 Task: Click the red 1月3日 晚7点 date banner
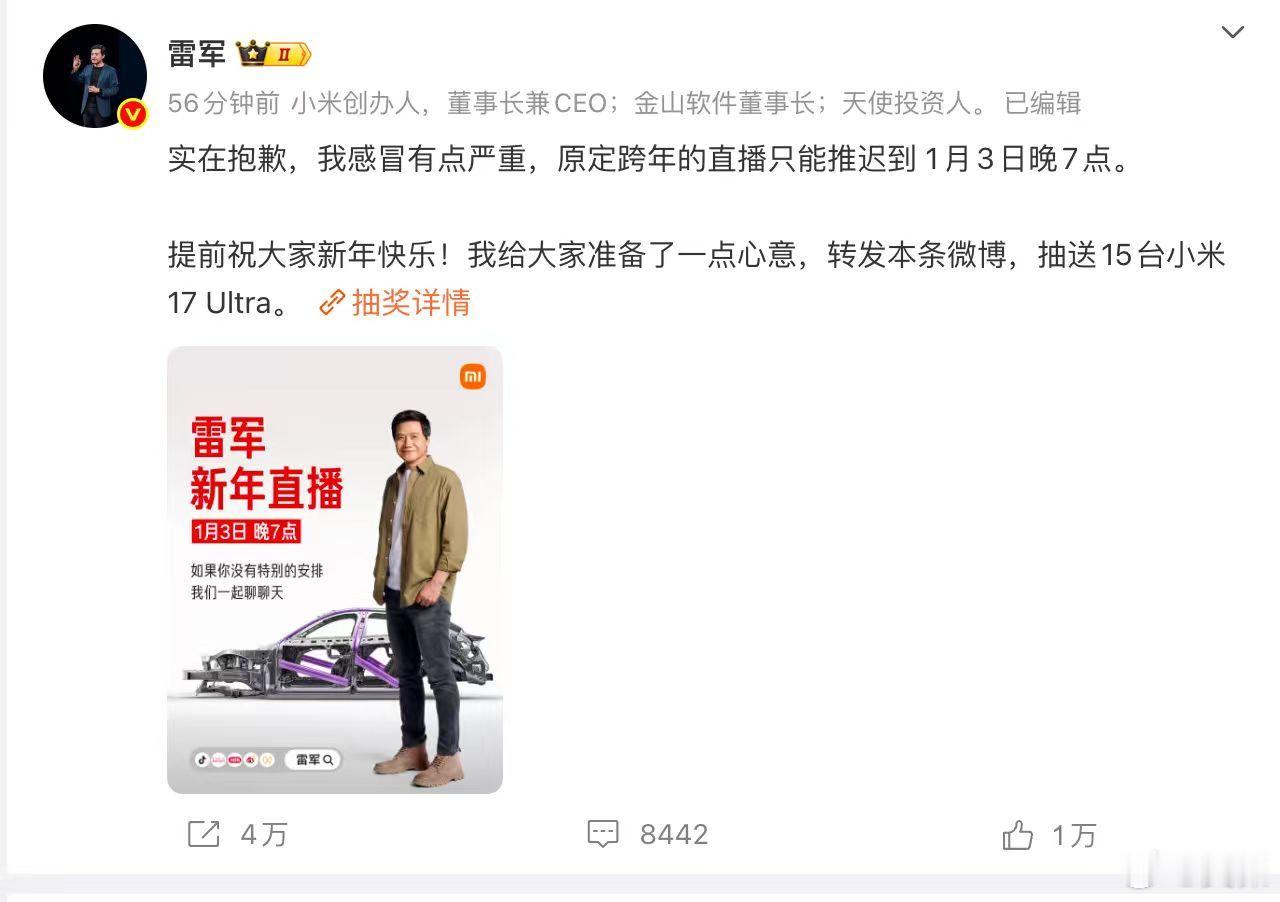tap(247, 532)
